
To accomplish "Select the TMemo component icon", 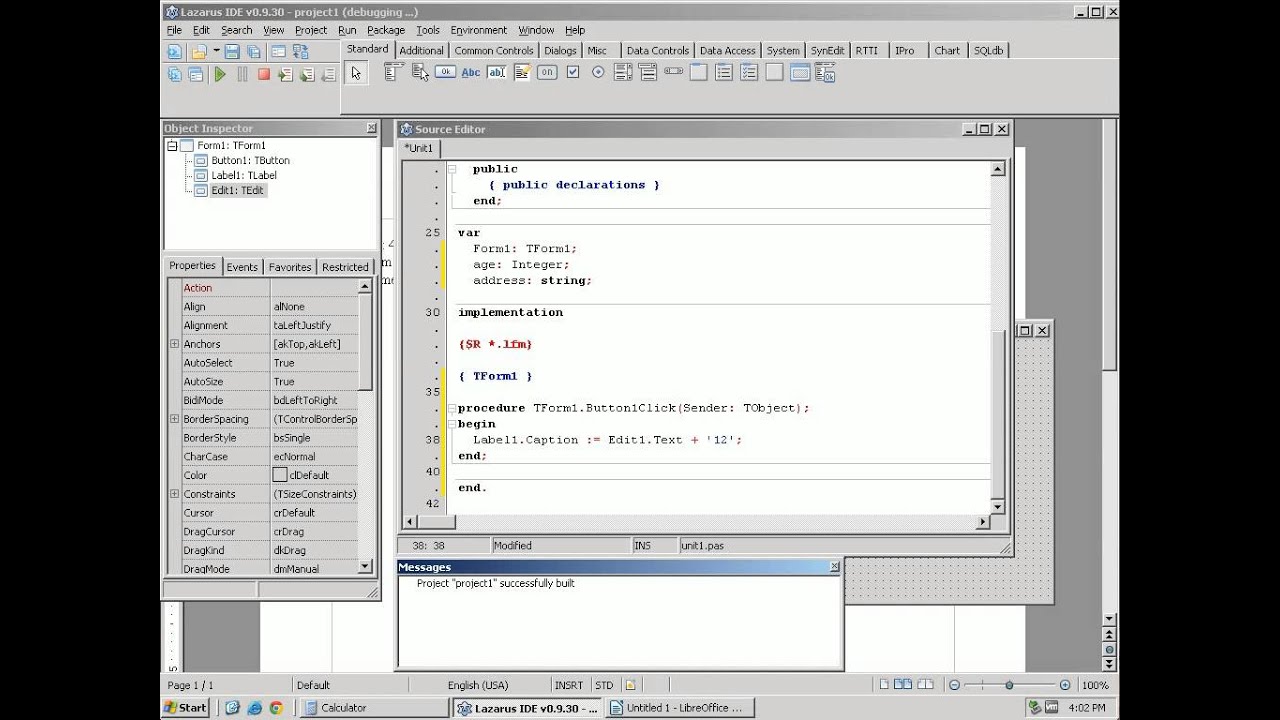I will coord(521,72).
